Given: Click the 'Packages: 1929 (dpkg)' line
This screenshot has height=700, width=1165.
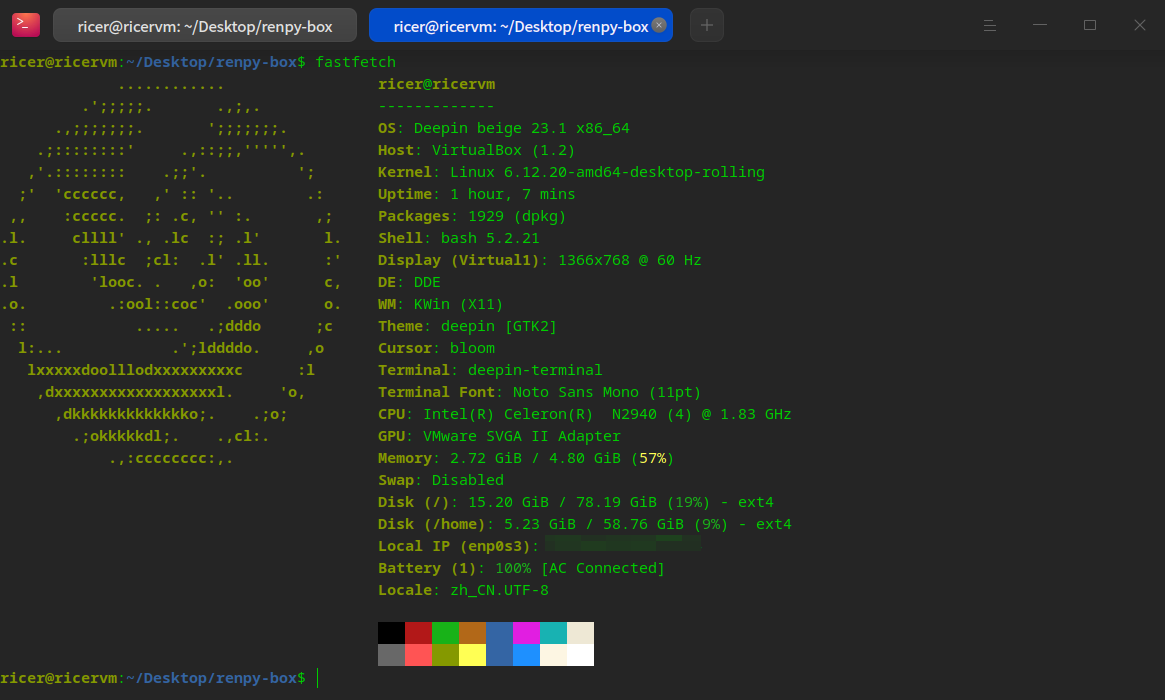Looking at the screenshot, I should pyautogui.click(x=472, y=216).
